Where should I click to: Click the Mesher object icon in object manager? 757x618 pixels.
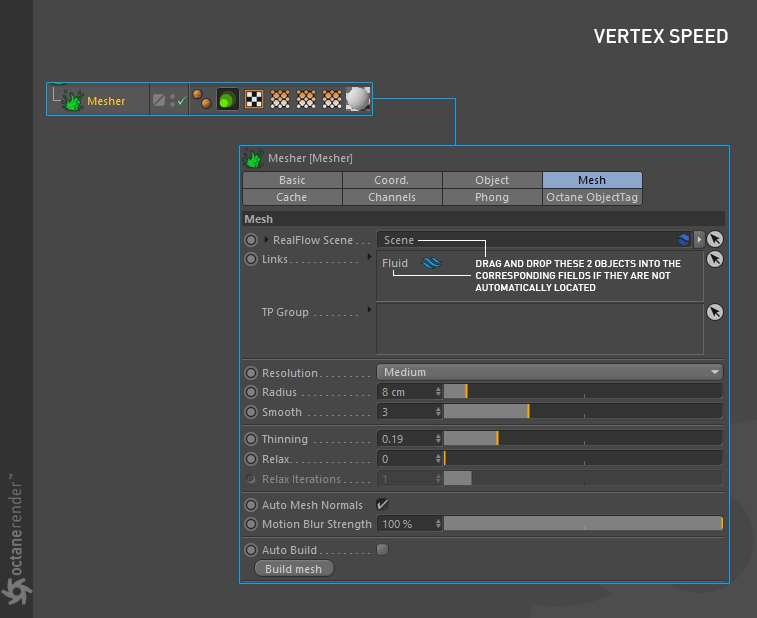click(x=72, y=100)
